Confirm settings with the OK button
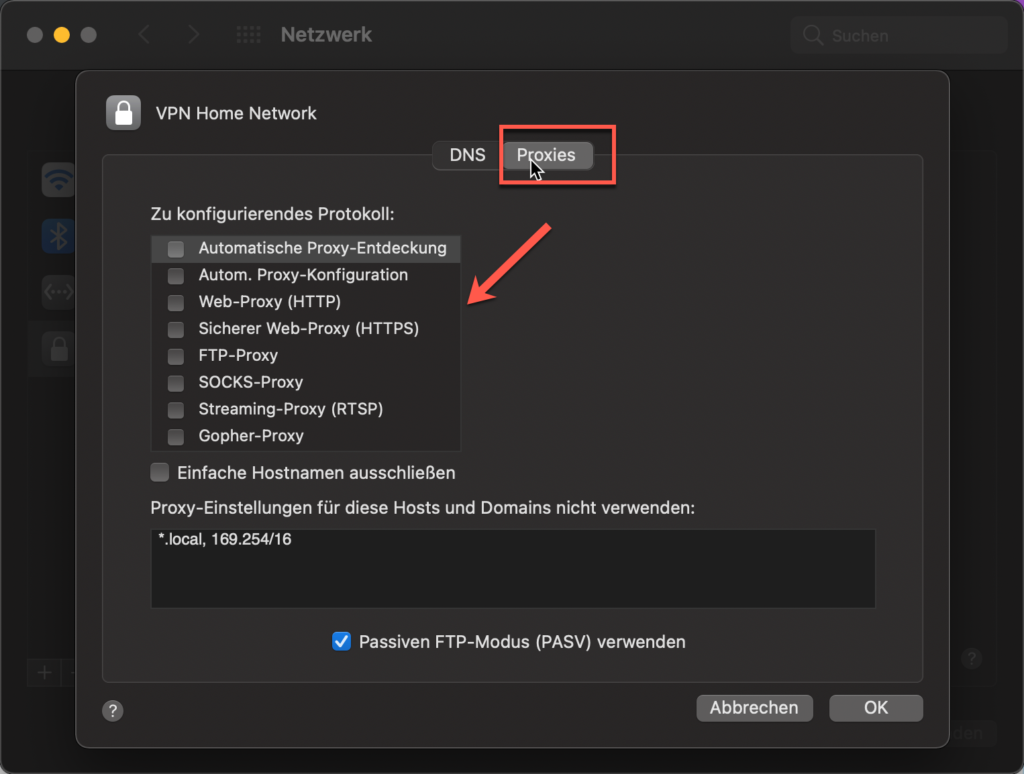This screenshot has width=1024, height=774. [876, 707]
